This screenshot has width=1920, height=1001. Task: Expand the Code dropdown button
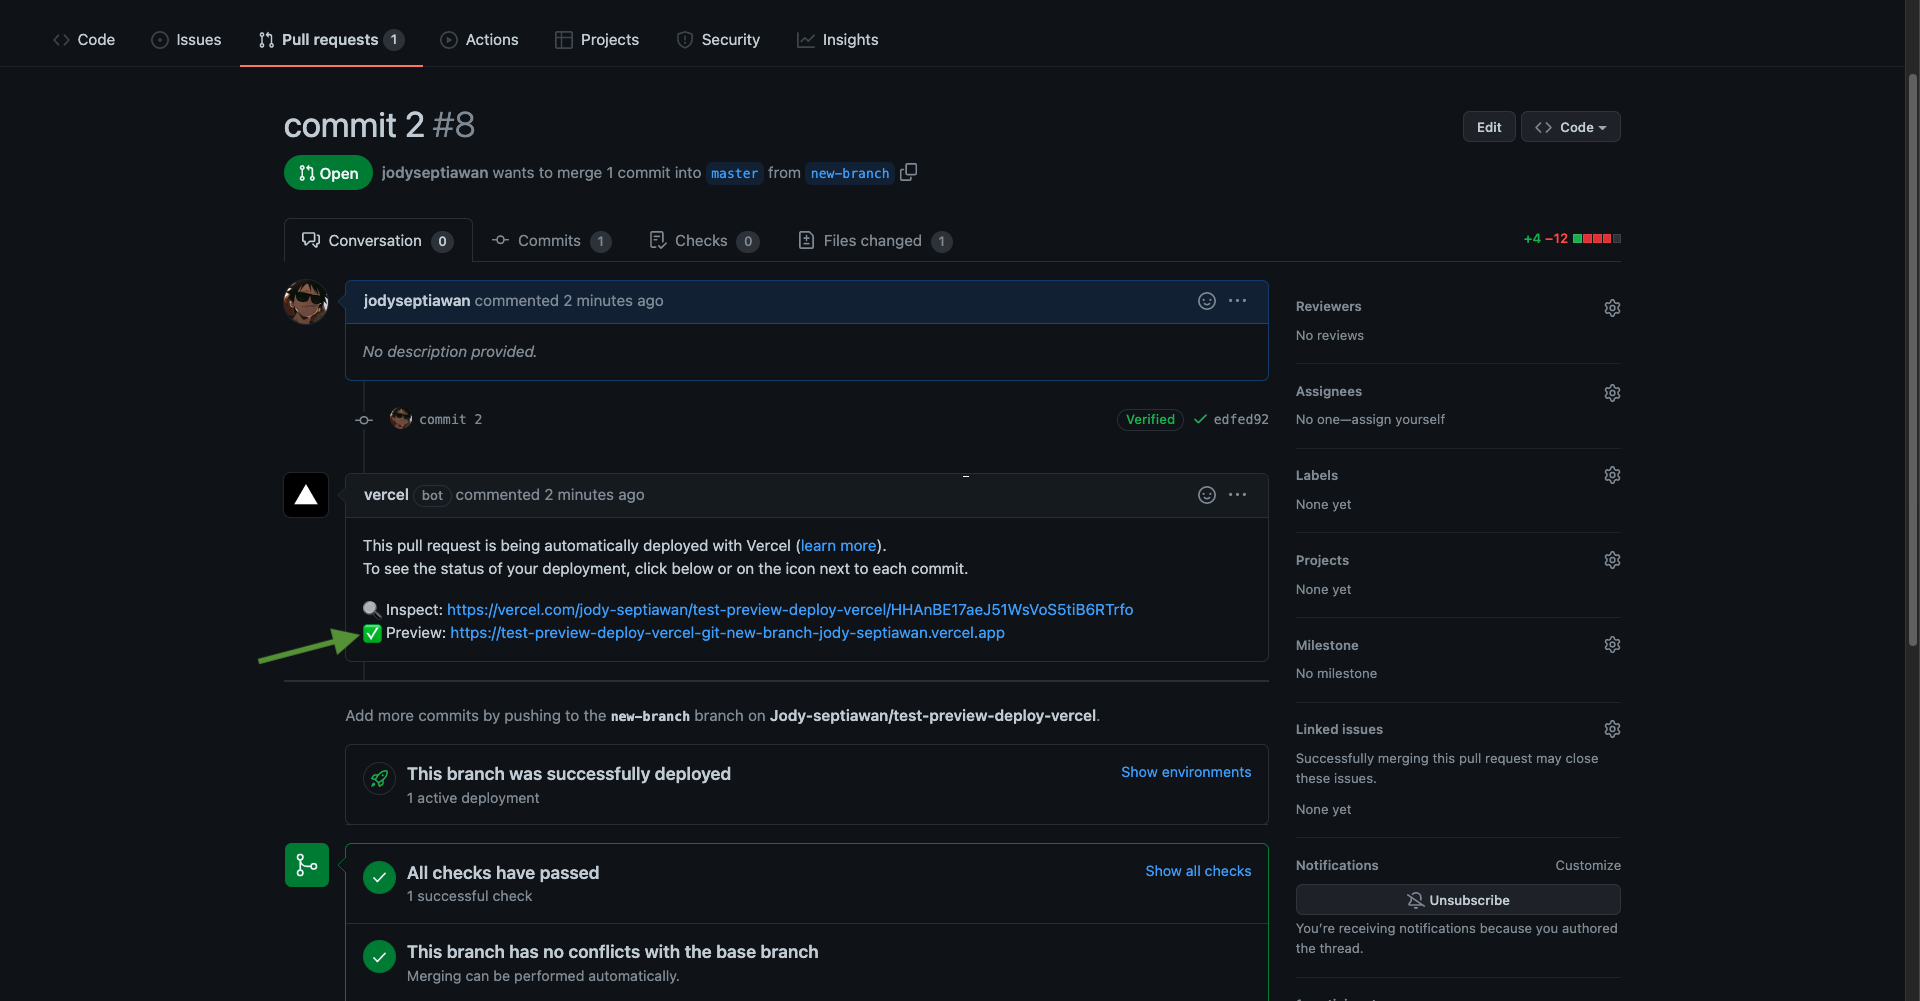tap(1570, 127)
